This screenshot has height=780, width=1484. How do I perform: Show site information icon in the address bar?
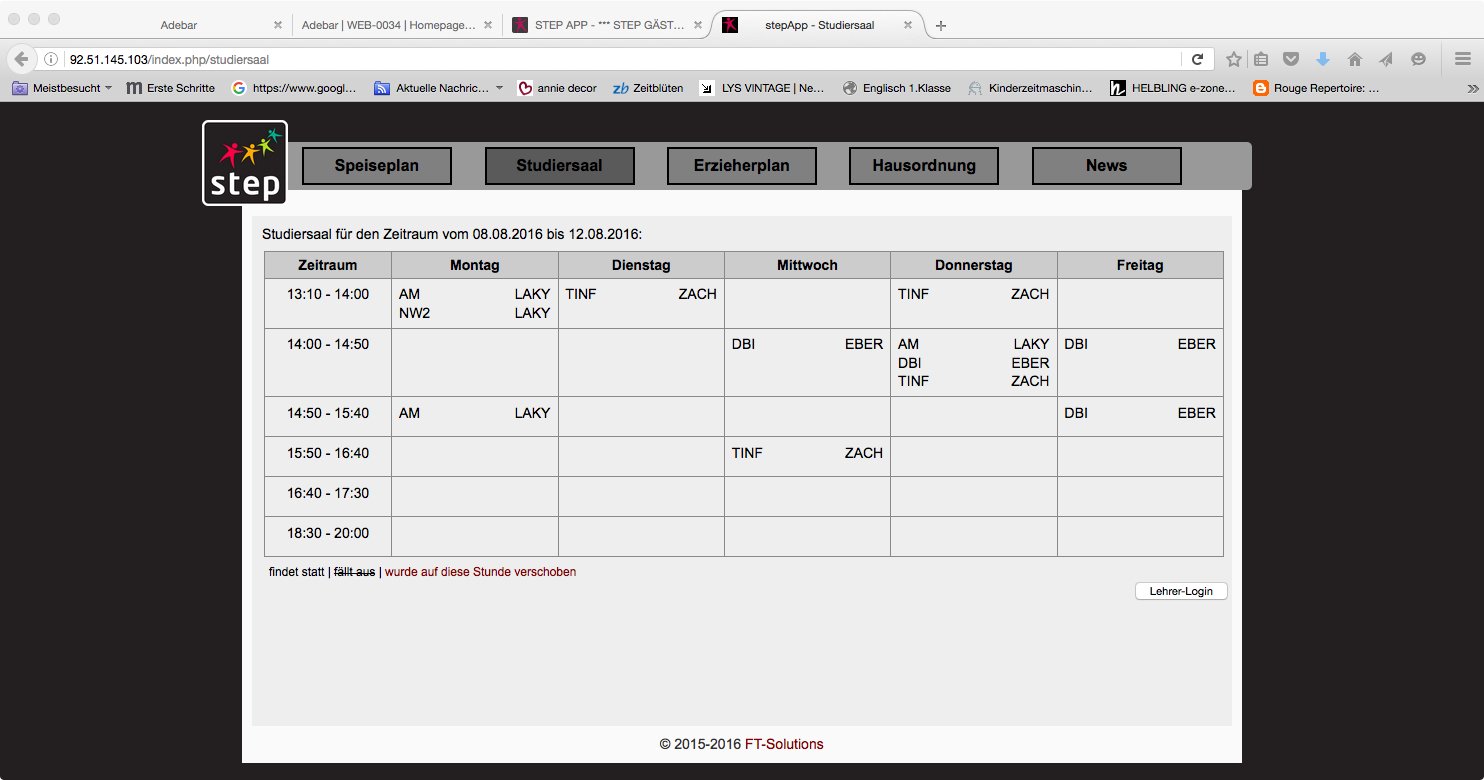tap(52, 59)
